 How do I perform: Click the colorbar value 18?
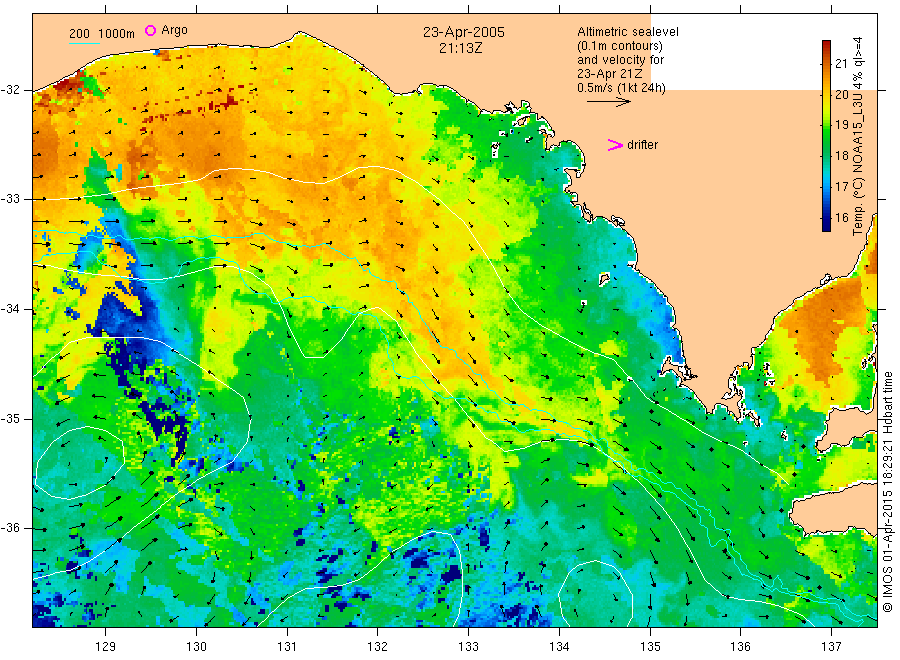(x=841, y=156)
